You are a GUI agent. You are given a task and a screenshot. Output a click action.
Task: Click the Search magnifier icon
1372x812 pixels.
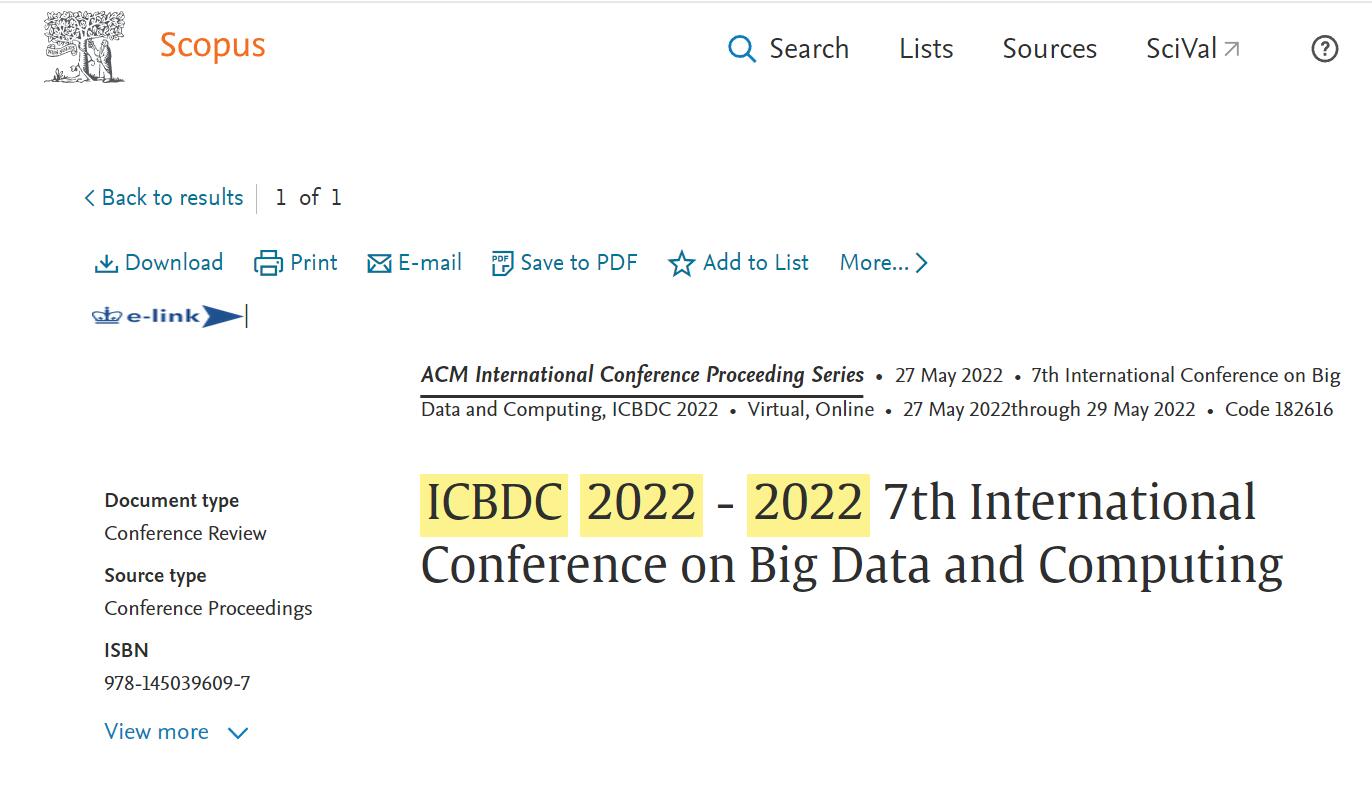click(741, 49)
